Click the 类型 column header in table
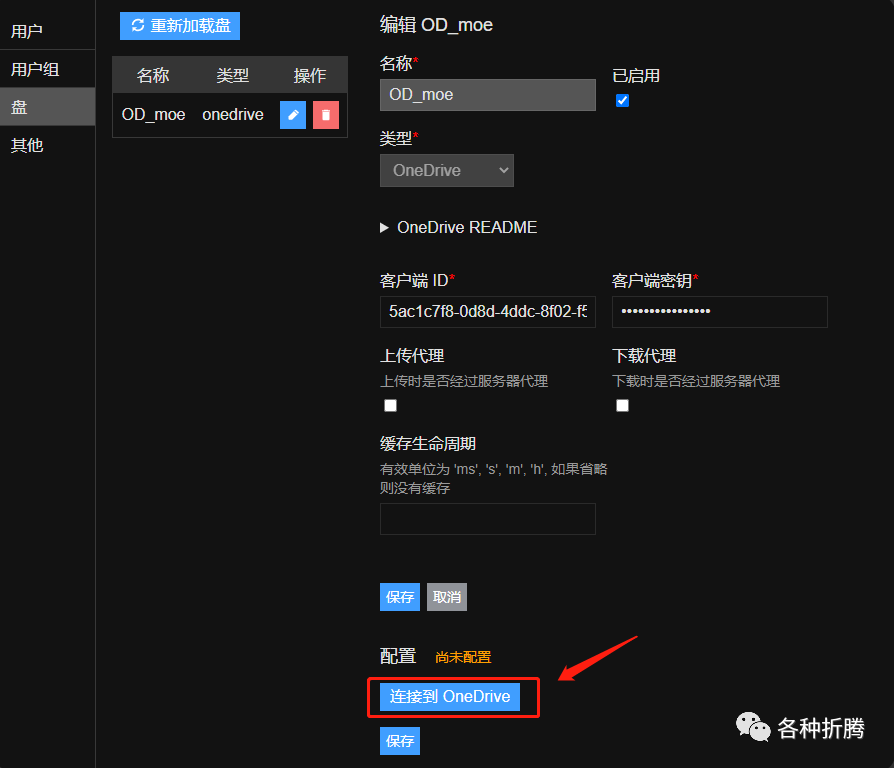 tap(233, 75)
